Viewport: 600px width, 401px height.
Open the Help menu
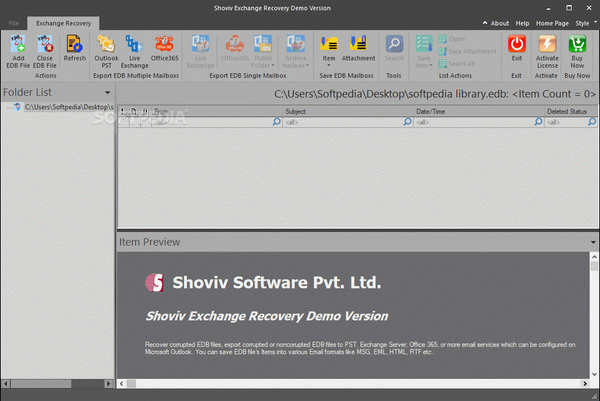pyautogui.click(x=522, y=23)
